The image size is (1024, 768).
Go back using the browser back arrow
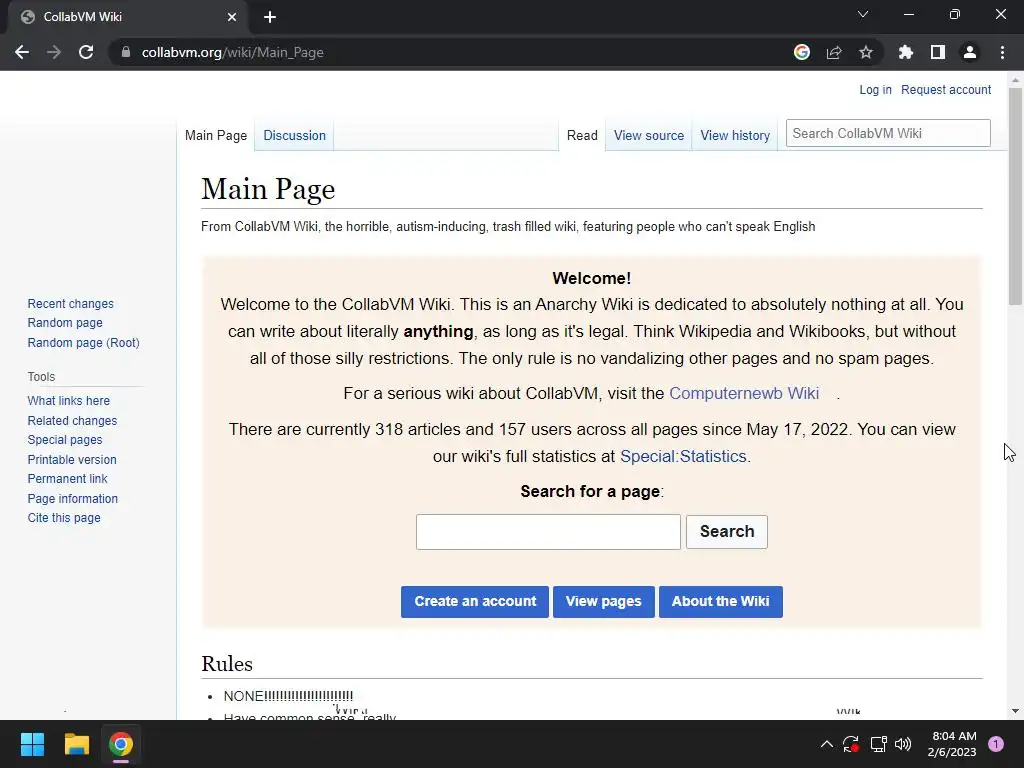coord(22,52)
